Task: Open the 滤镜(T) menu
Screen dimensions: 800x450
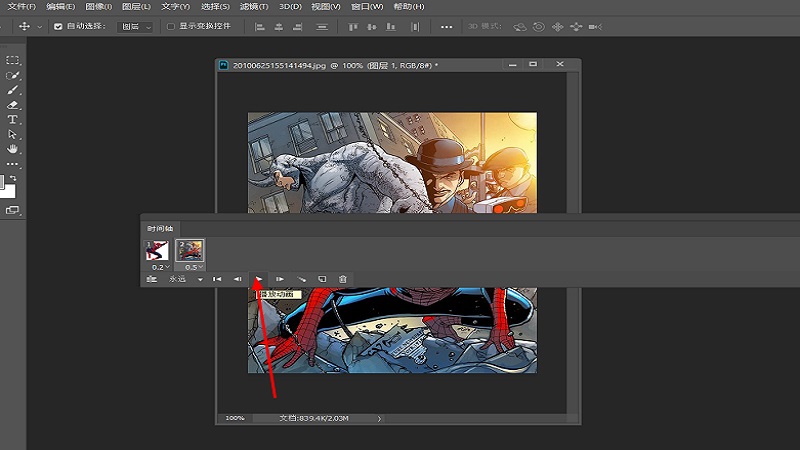Action: [x=254, y=7]
